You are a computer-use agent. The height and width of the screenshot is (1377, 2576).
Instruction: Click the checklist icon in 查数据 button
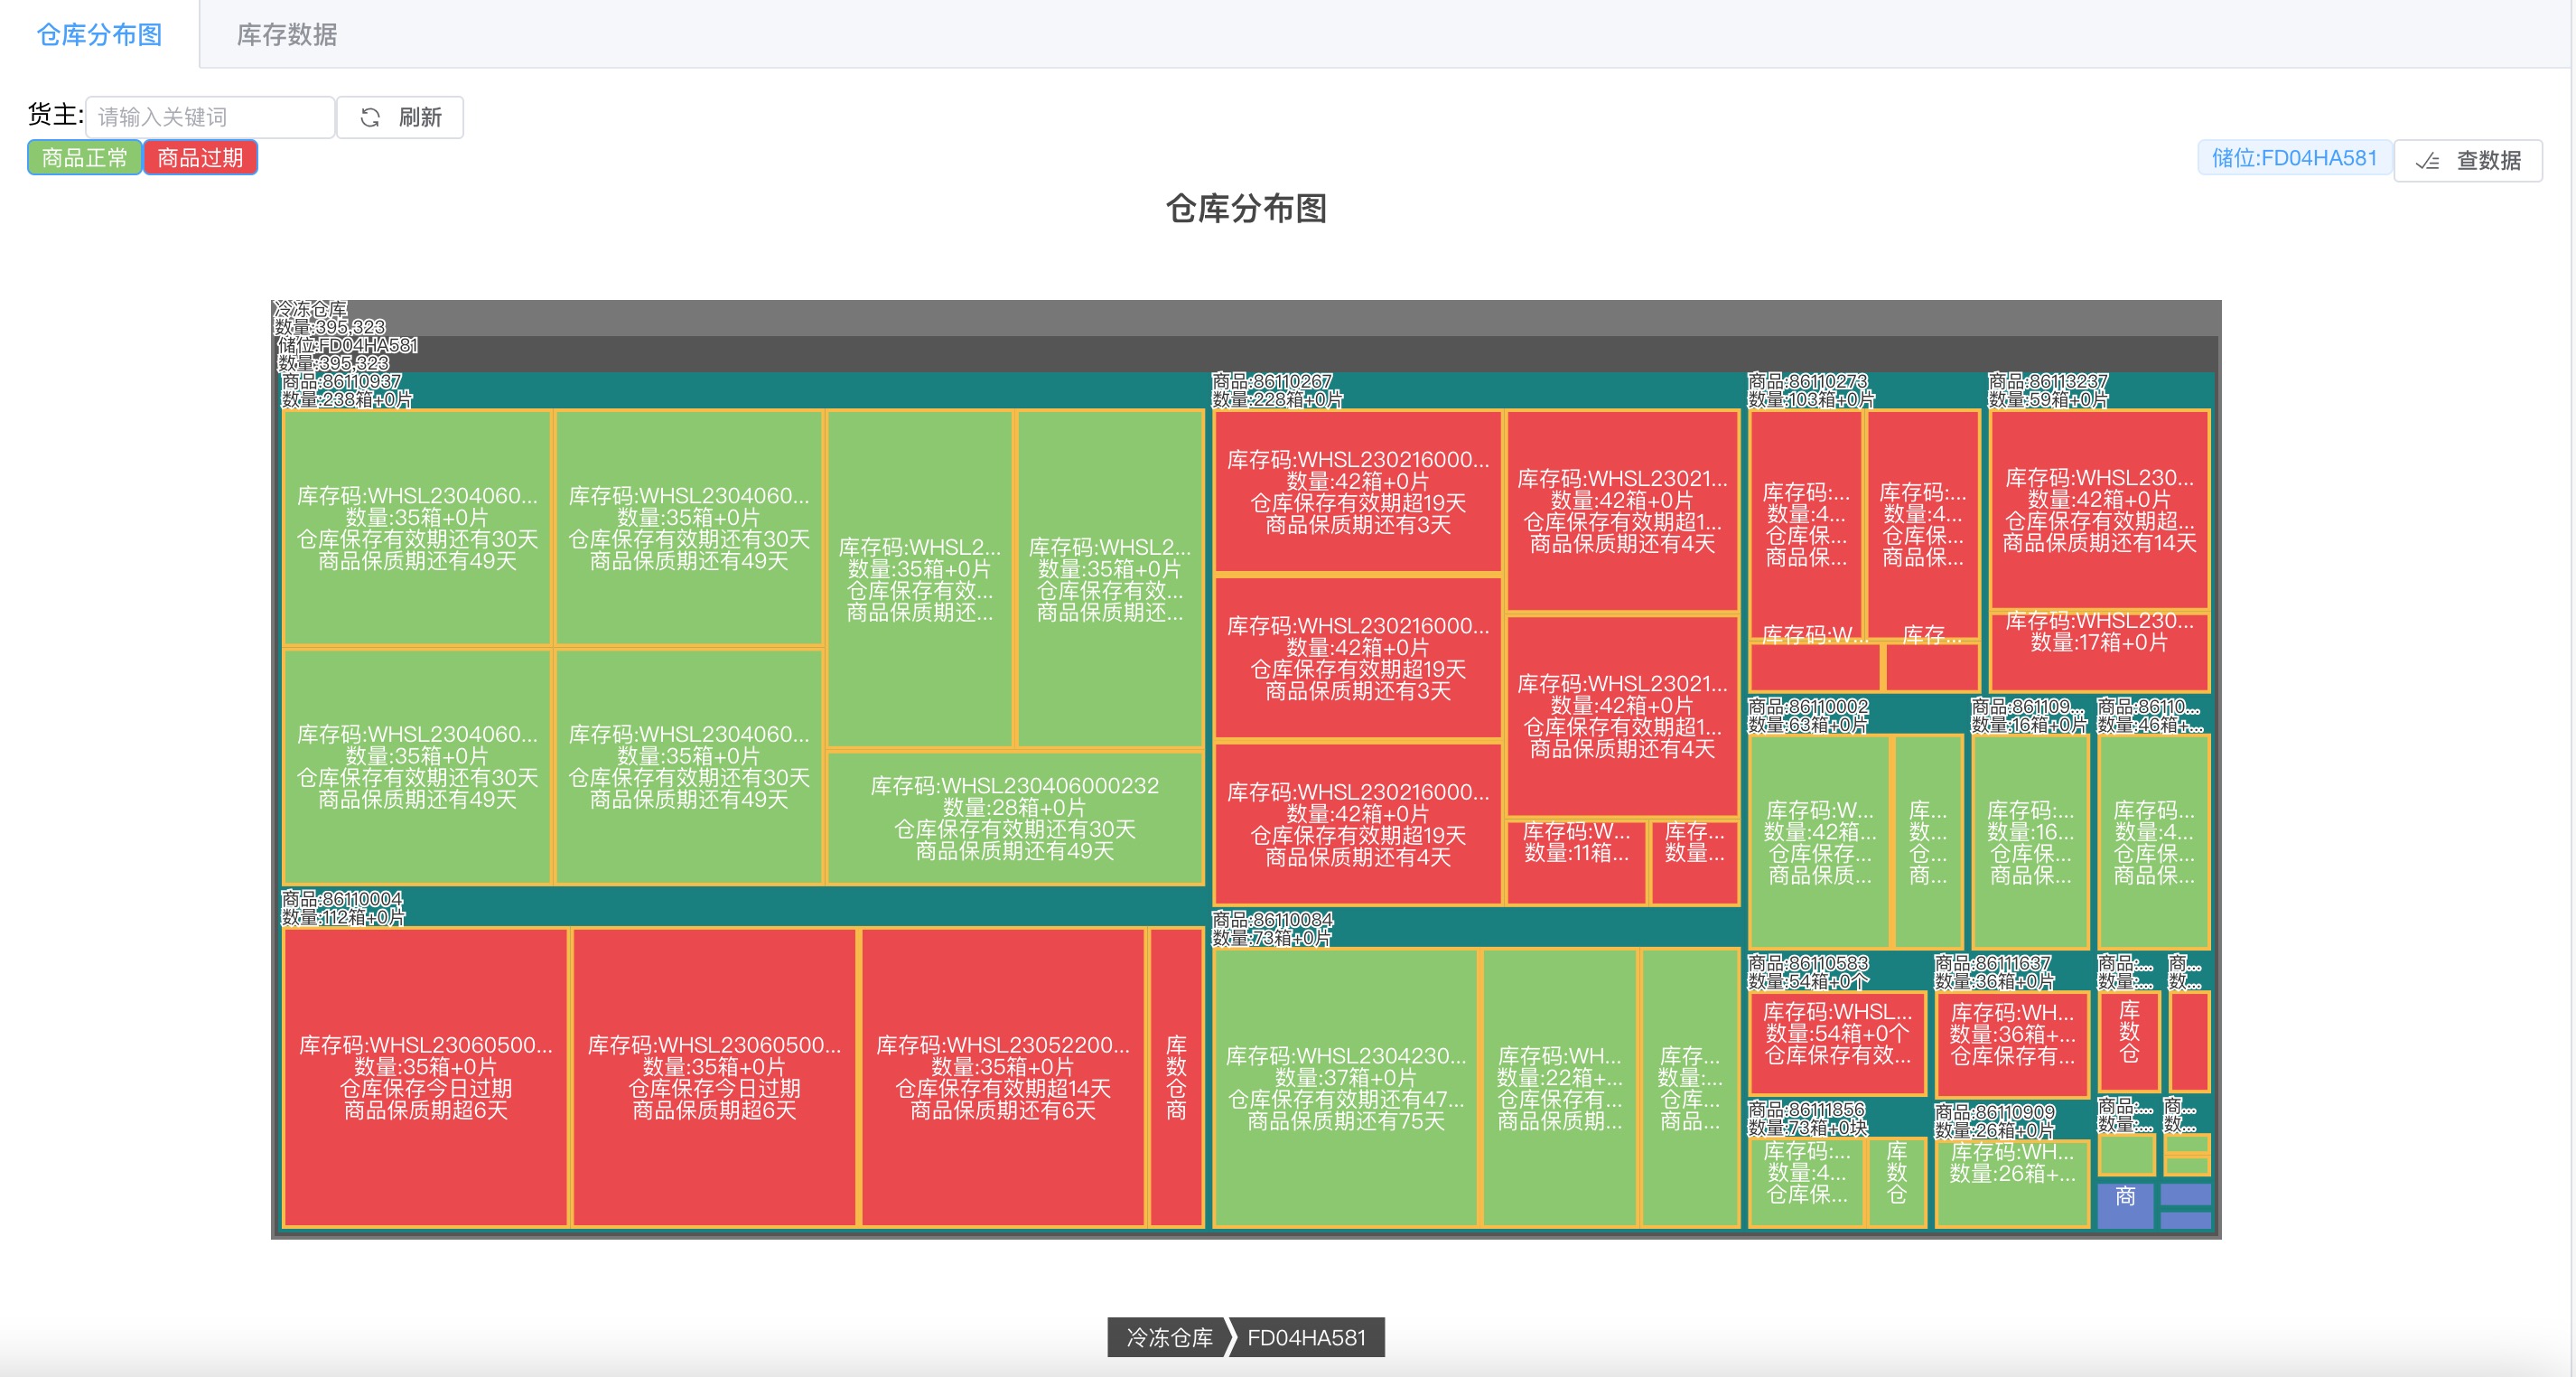(x=2428, y=161)
